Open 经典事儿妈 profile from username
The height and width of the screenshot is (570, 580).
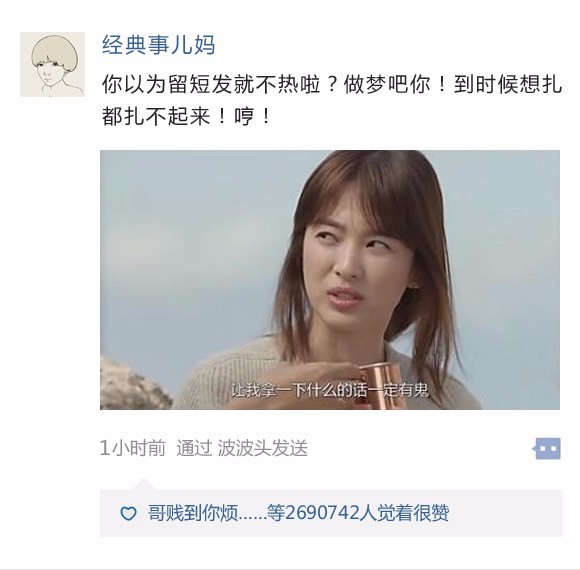(x=158, y=45)
